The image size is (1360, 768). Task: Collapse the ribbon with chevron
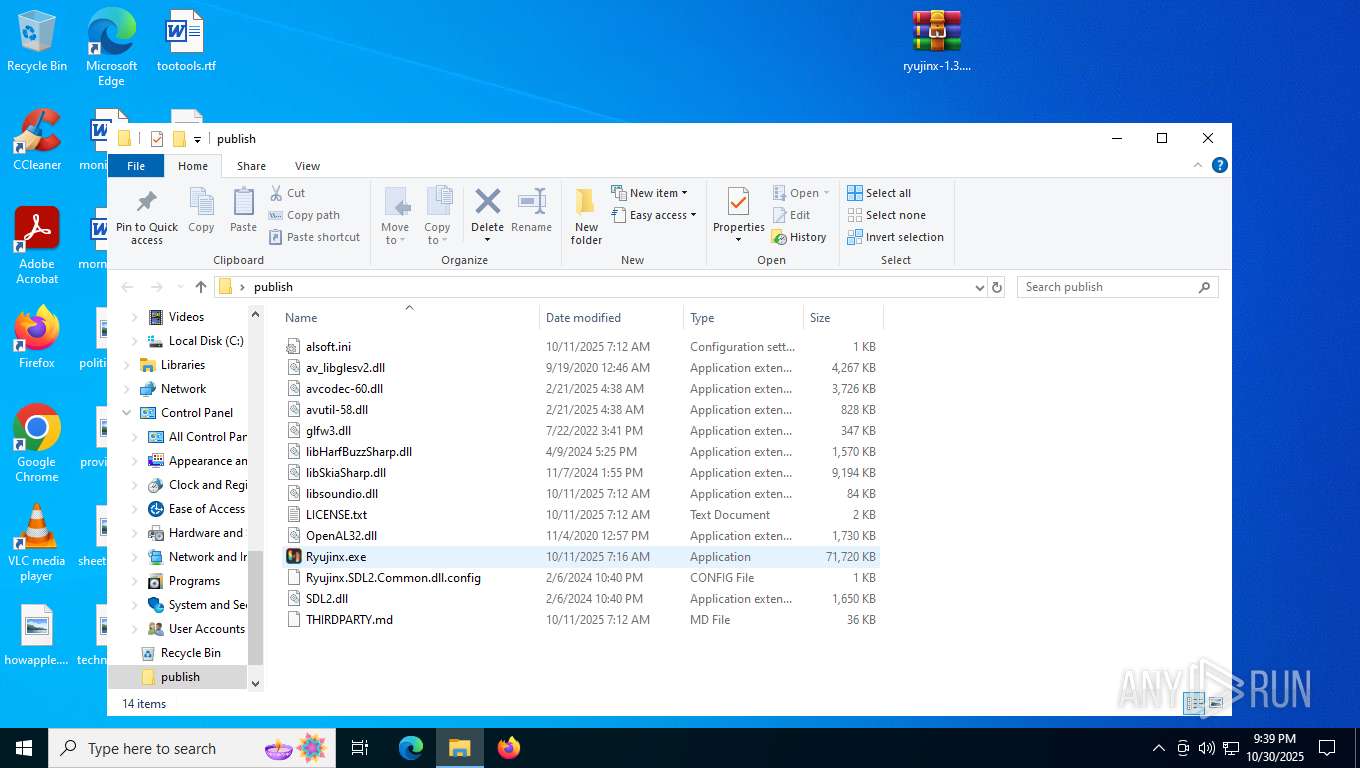click(1198, 165)
